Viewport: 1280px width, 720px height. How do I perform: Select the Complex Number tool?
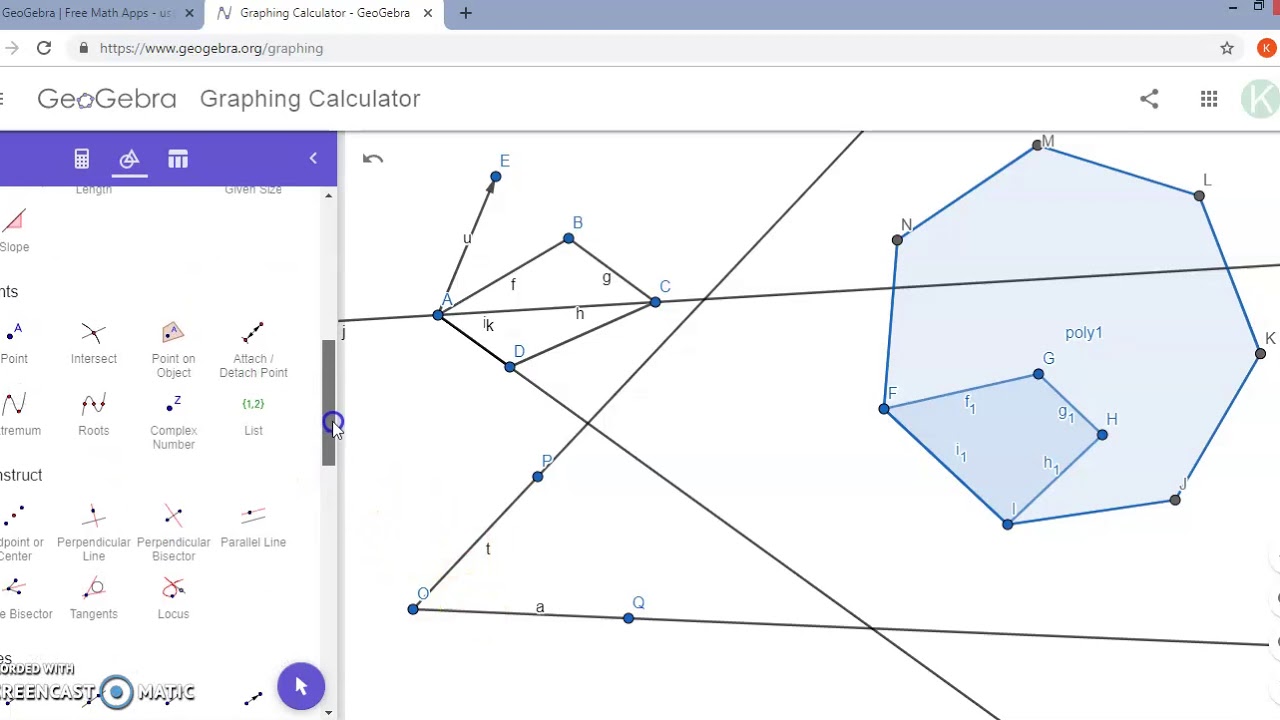[173, 421]
